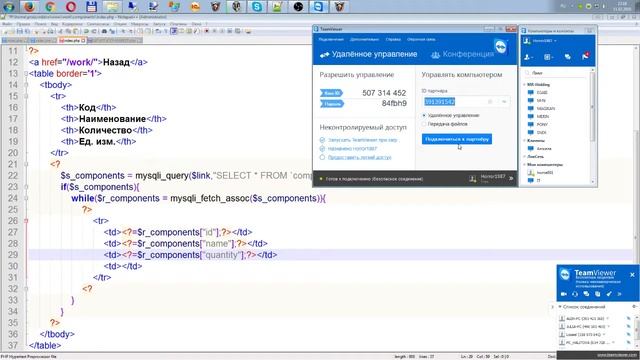Open file box icon in session panel

click(x=598, y=294)
